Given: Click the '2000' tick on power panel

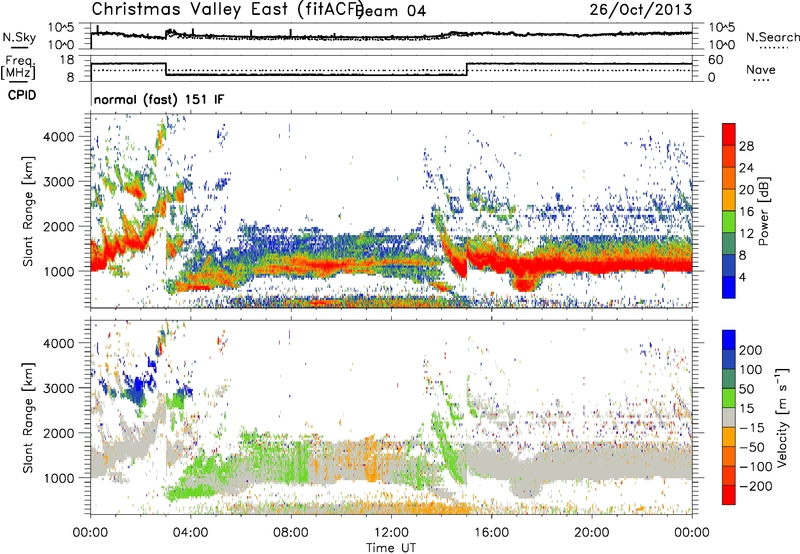Looking at the screenshot, I should (59, 226).
